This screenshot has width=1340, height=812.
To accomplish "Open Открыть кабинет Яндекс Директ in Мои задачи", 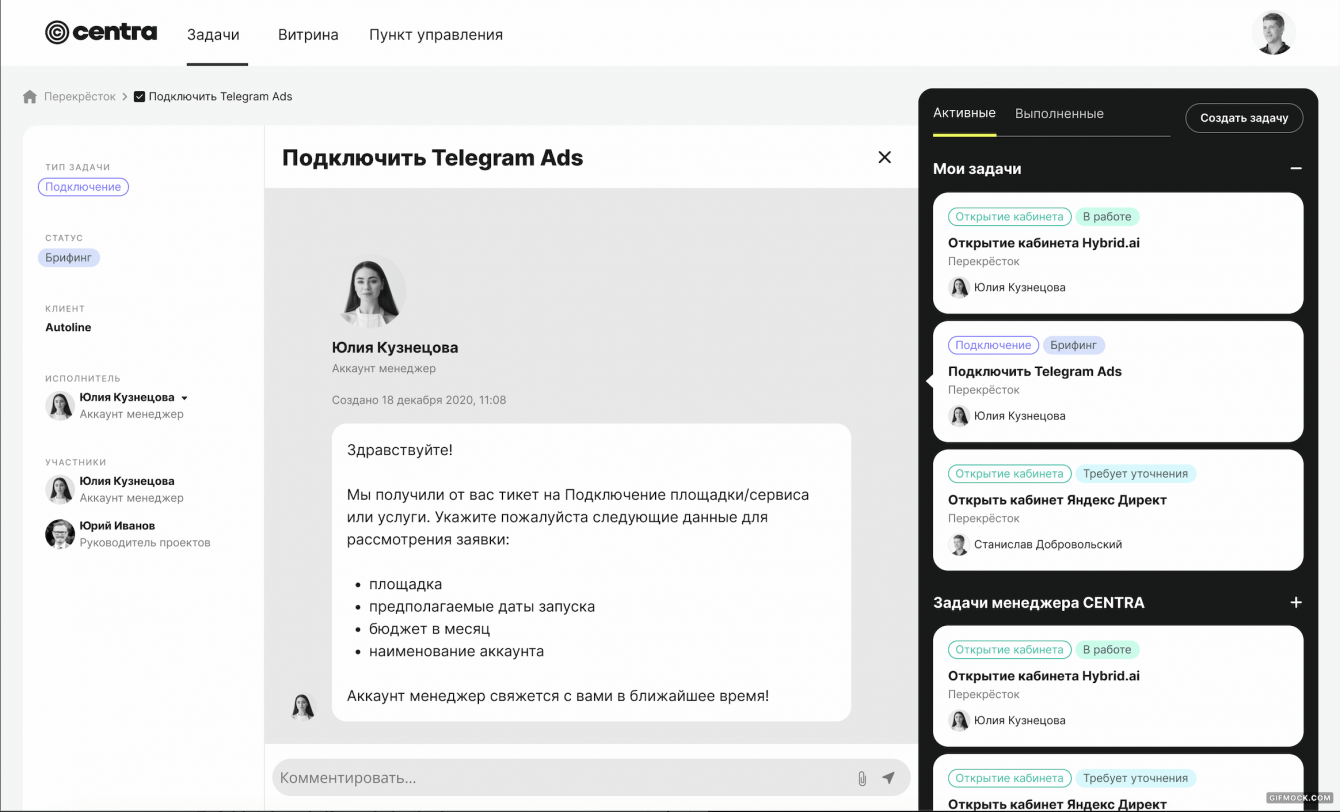I will click(x=1118, y=510).
